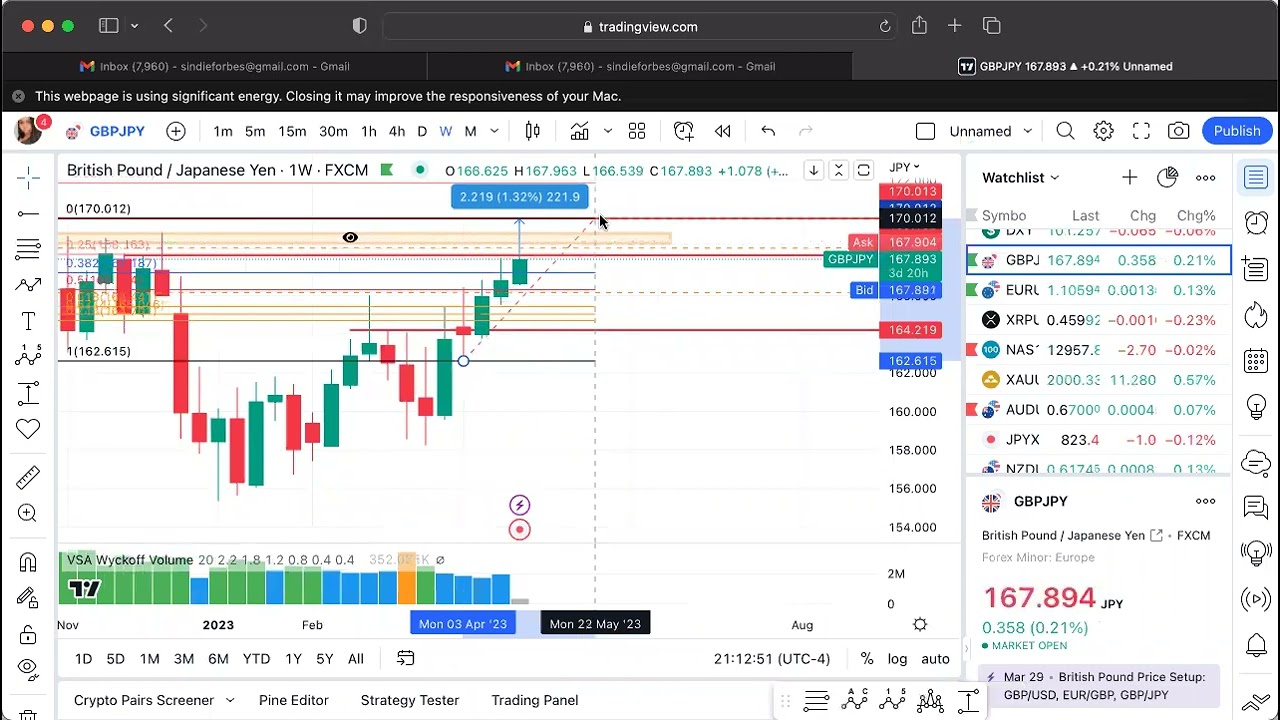Open the chart layout selector
This screenshot has height=720, width=1280.
point(926,131)
